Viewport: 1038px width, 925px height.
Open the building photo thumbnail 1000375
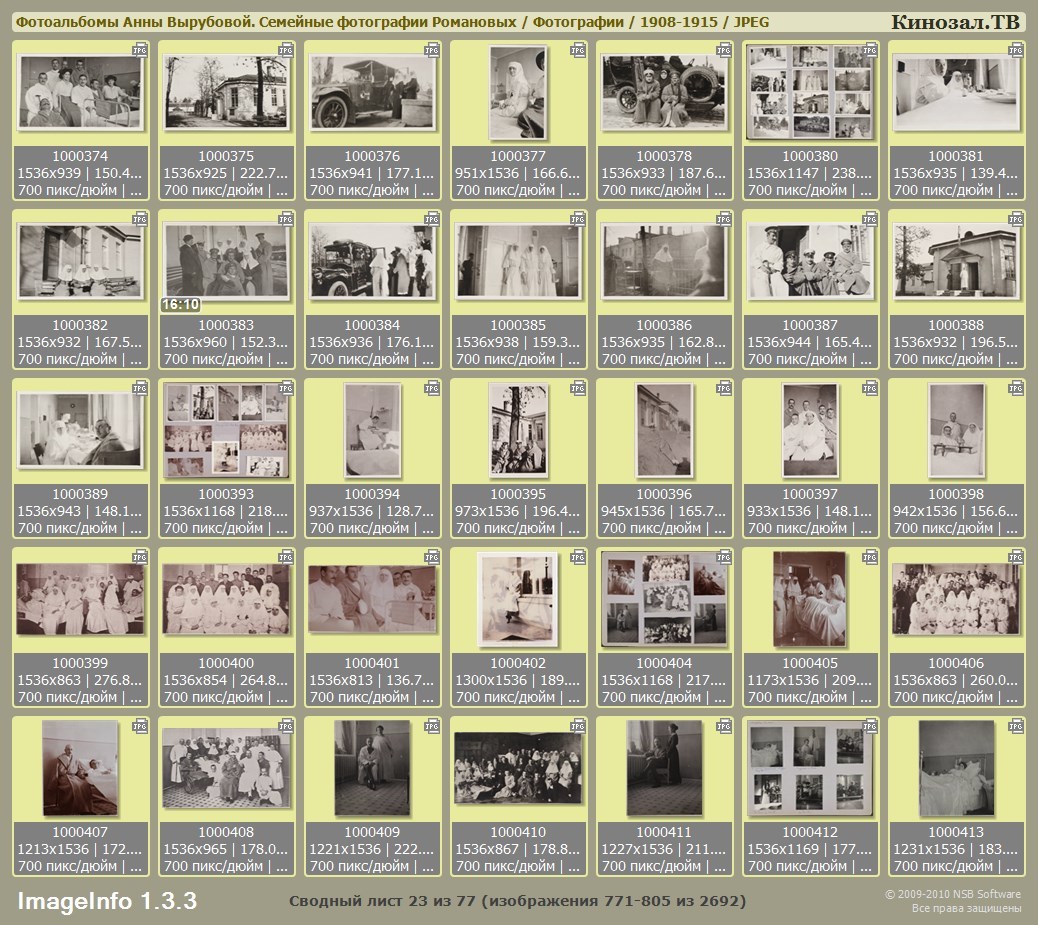226,92
